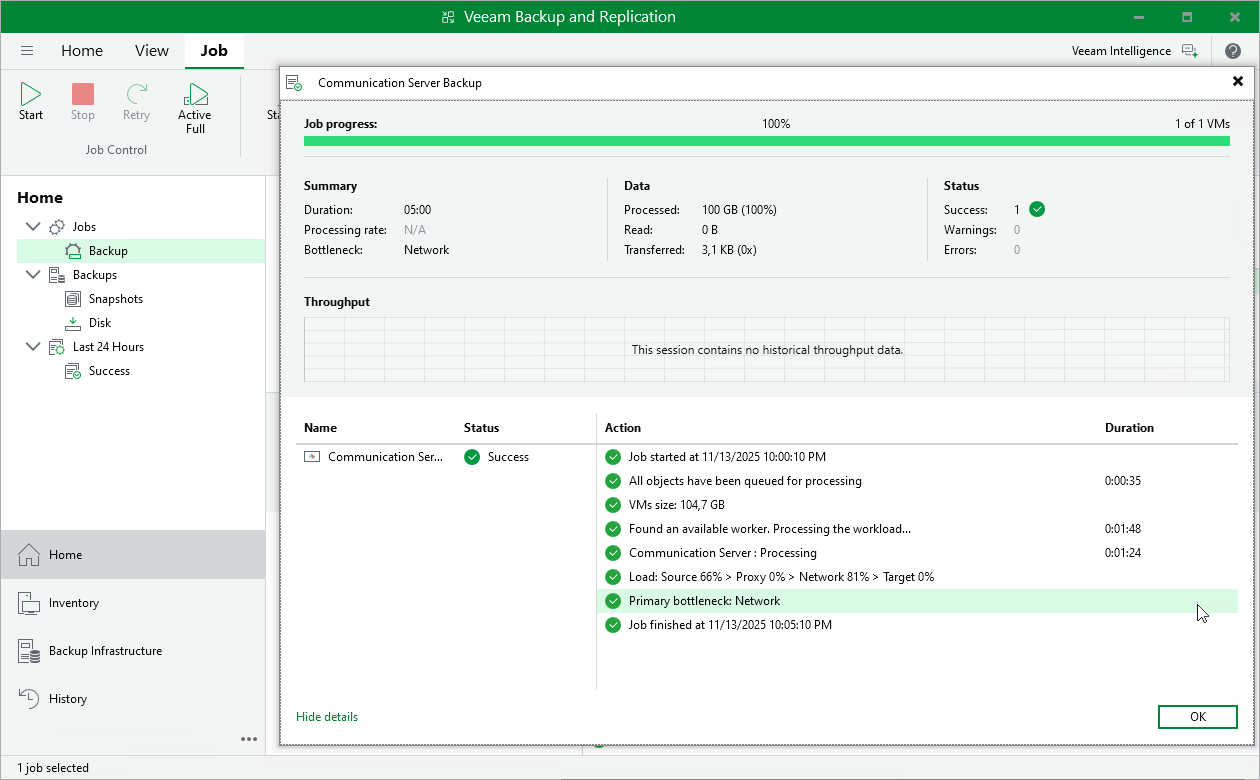Collapse the Jobs tree node
Screen dimensions: 1260x780
[x=32, y=227]
